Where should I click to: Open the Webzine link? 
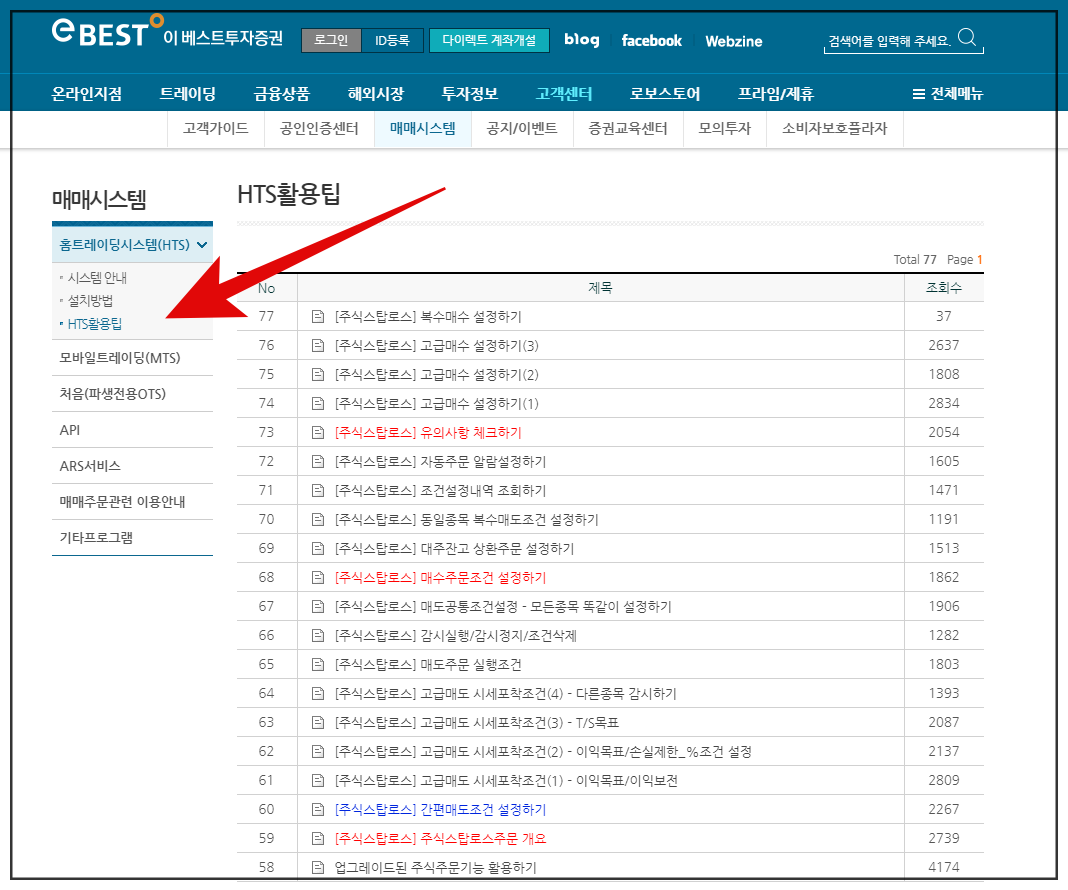[734, 42]
